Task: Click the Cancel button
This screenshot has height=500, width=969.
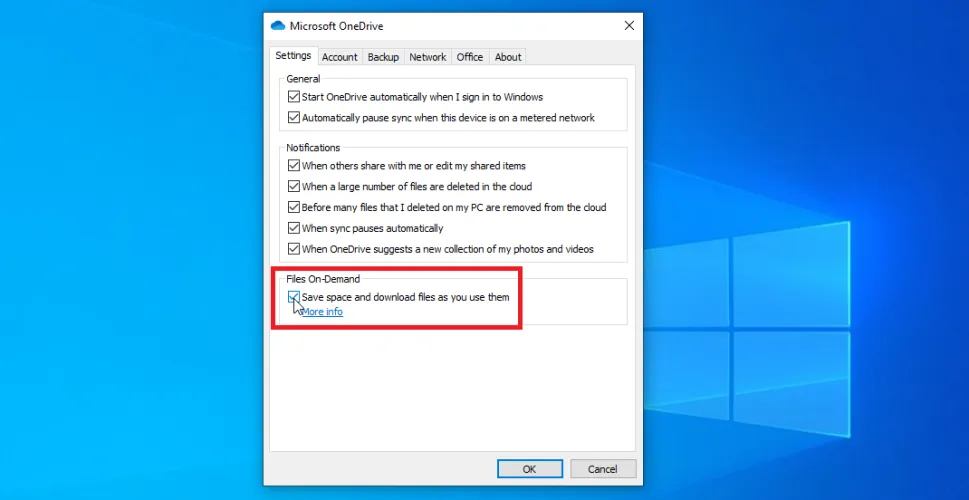Action: [x=602, y=469]
